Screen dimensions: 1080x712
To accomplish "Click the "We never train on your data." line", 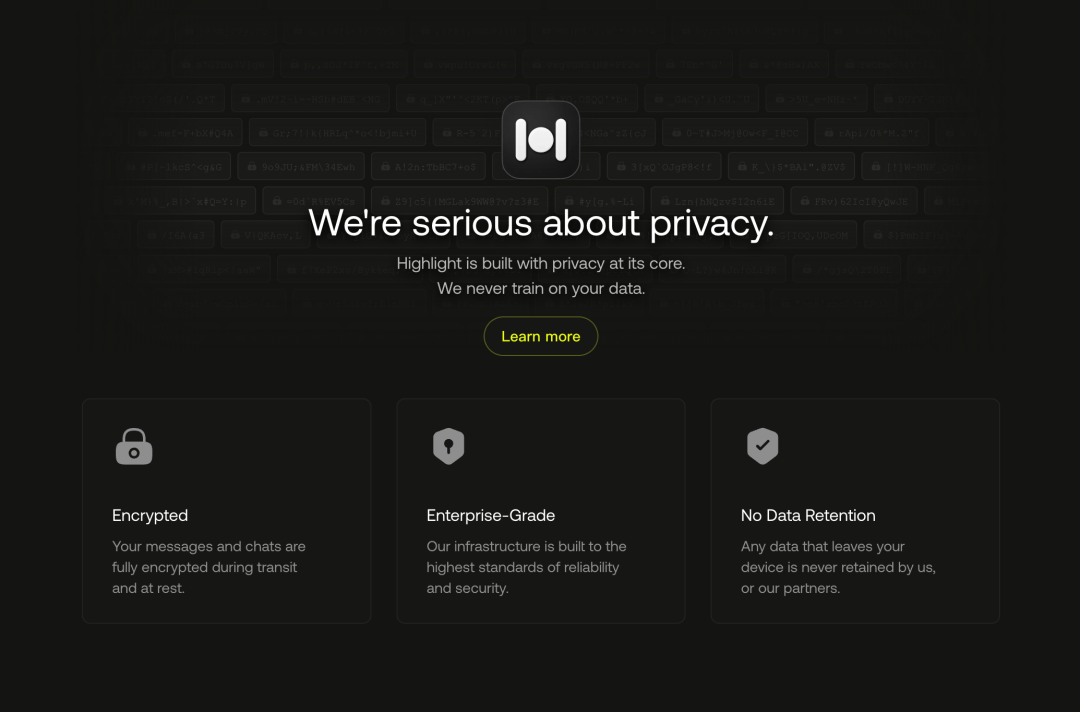I will (x=540, y=289).
